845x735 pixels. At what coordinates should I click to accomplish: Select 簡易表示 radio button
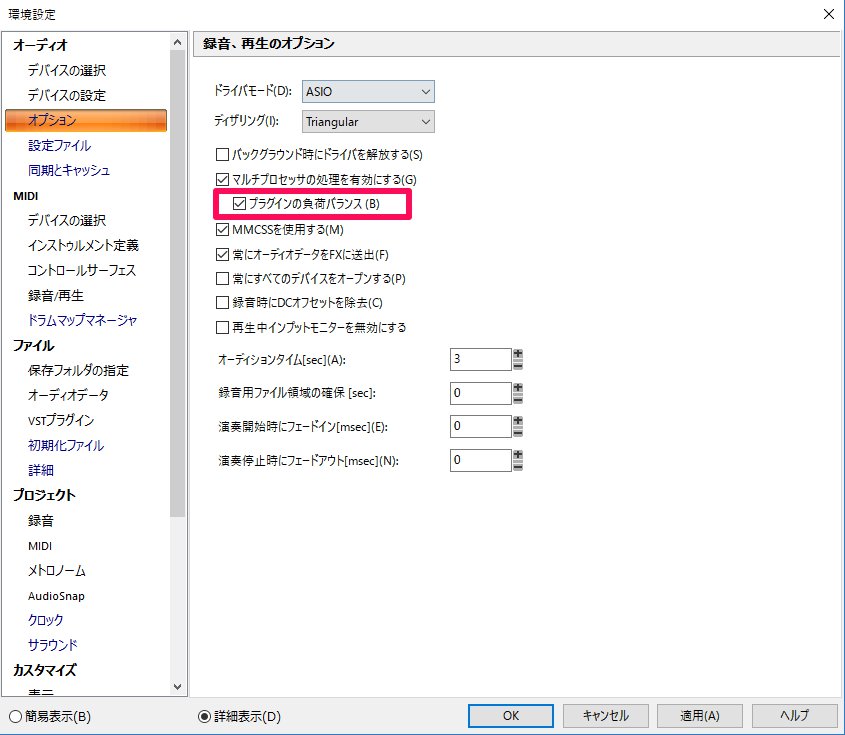tap(15, 716)
